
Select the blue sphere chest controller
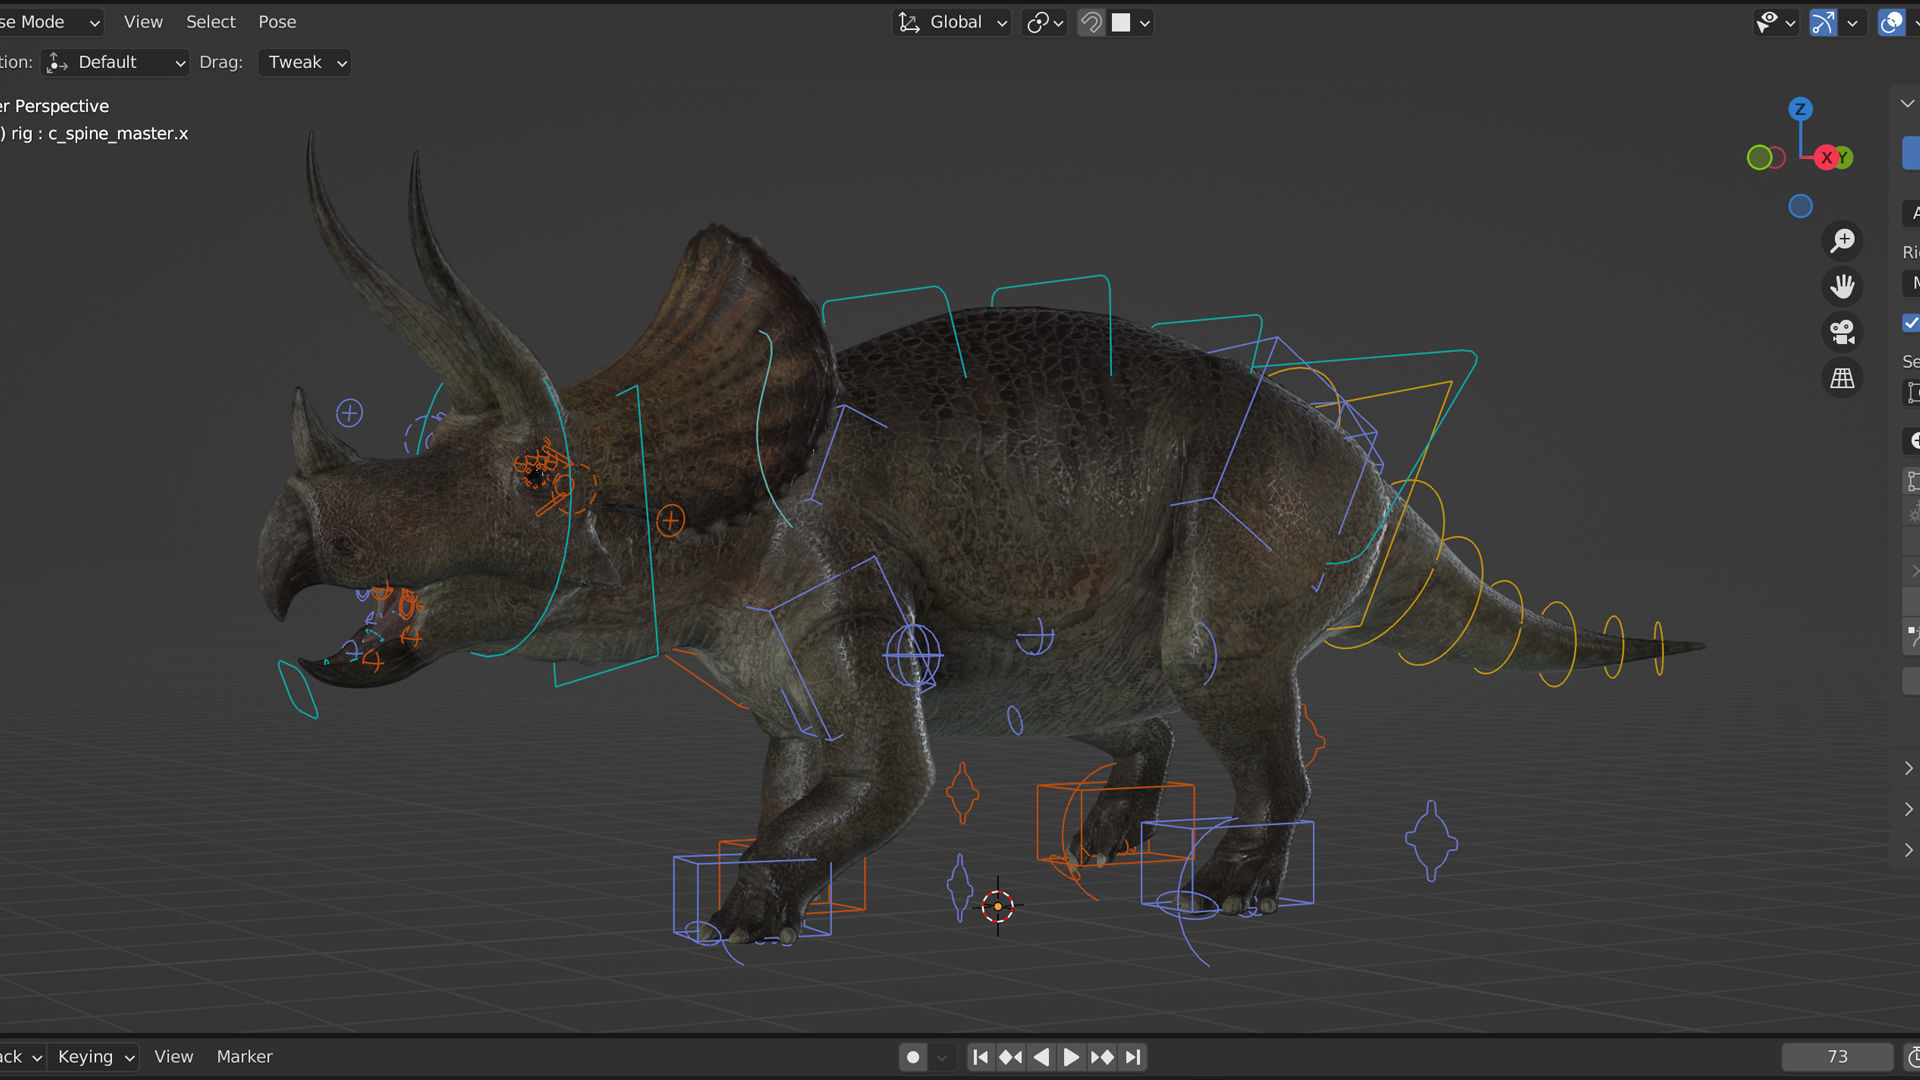(x=912, y=656)
